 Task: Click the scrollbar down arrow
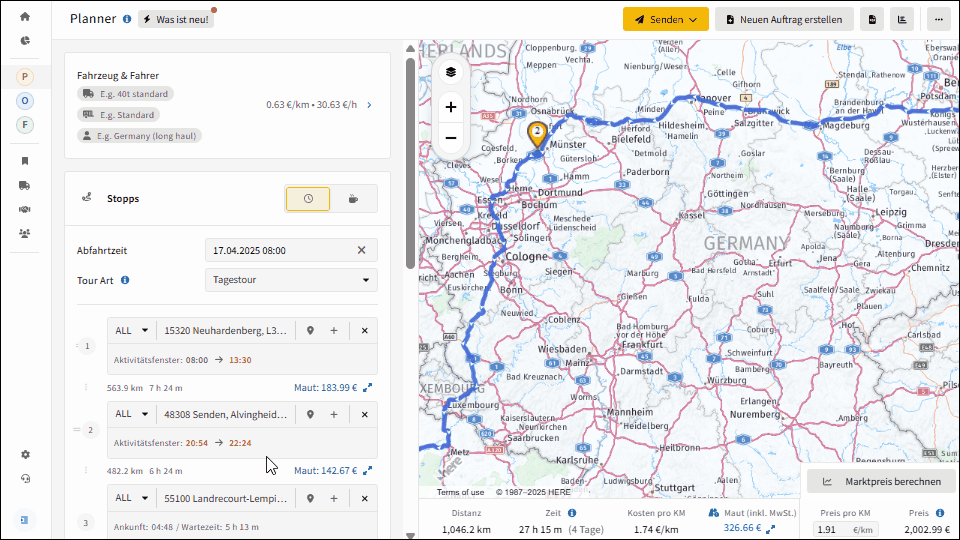[410, 535]
